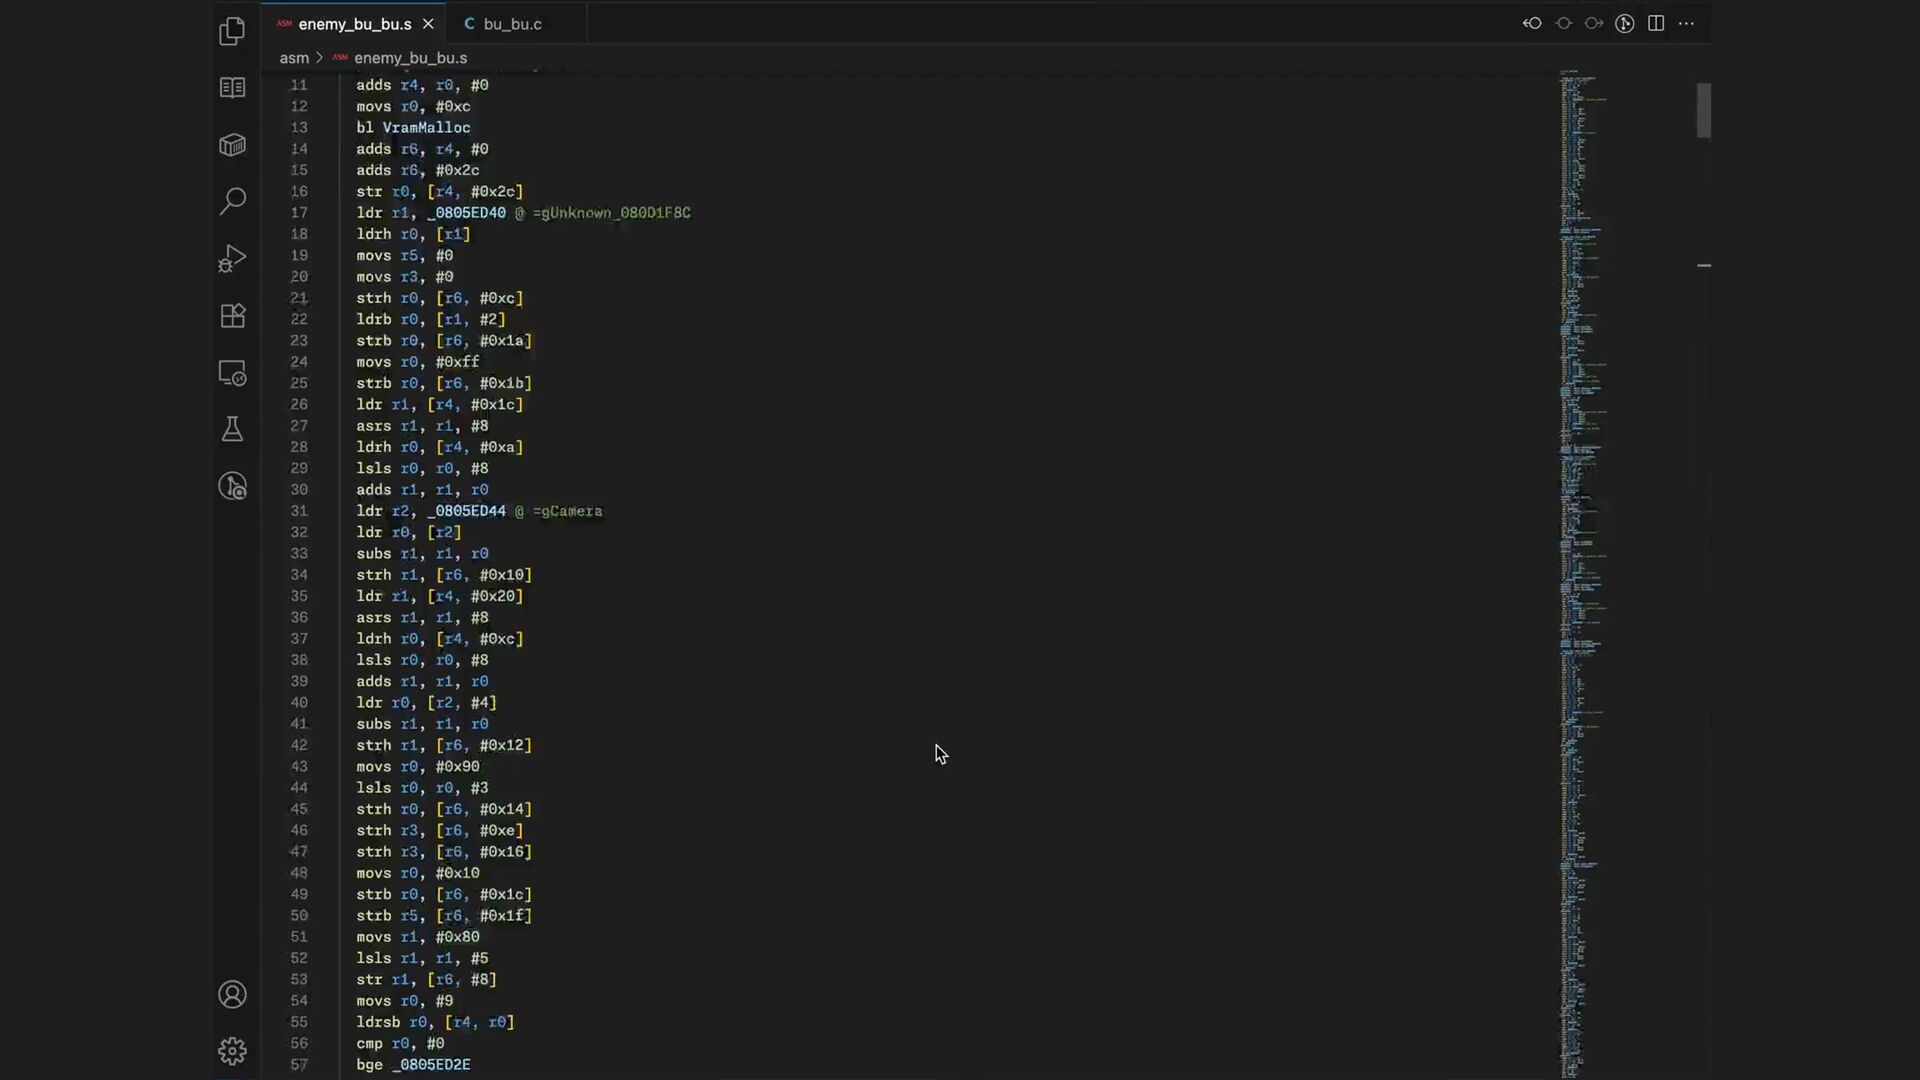Open the Search magnifier view

pos(232,201)
